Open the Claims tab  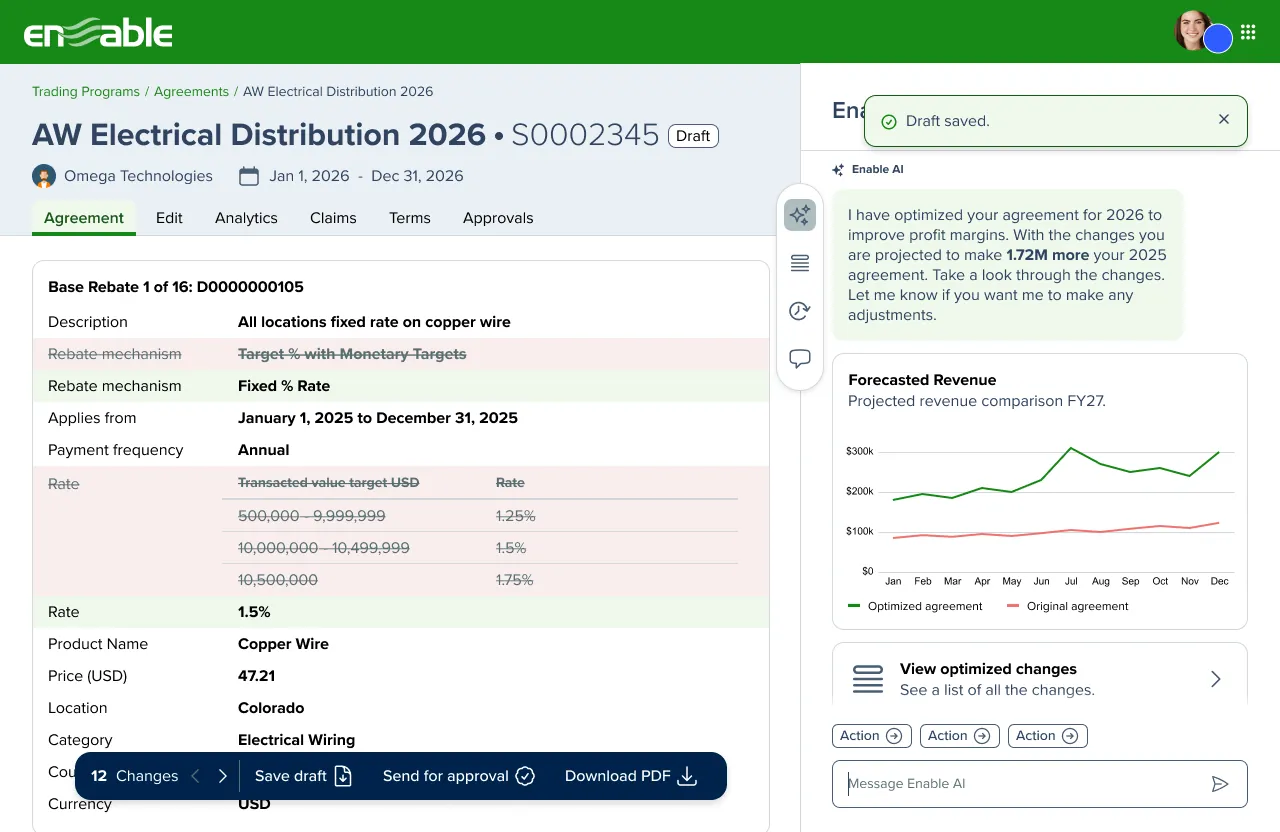[x=333, y=218]
